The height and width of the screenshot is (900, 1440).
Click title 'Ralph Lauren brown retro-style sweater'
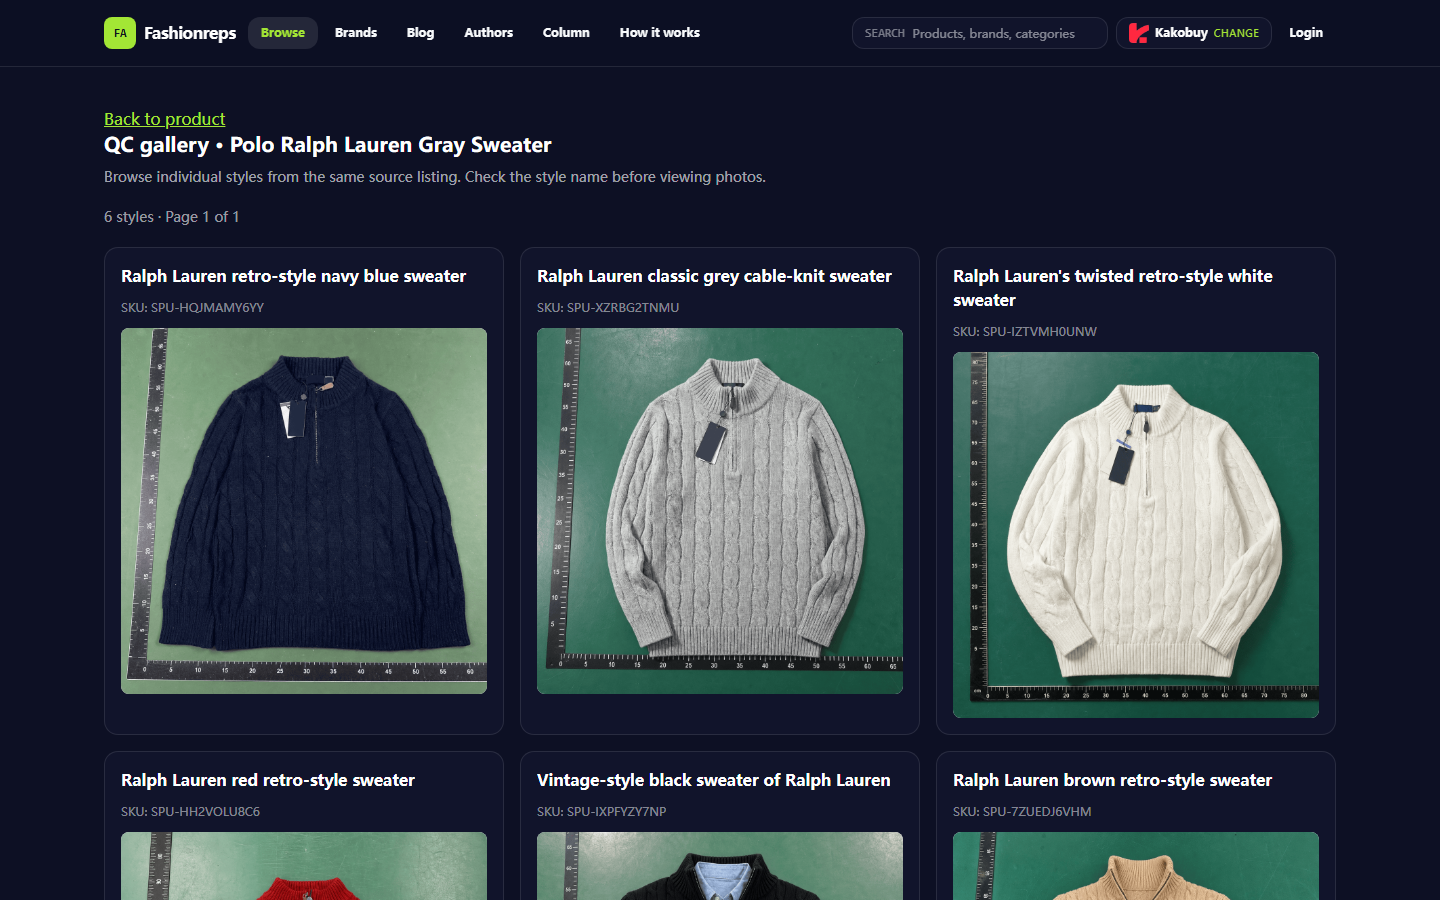[x=1112, y=780]
